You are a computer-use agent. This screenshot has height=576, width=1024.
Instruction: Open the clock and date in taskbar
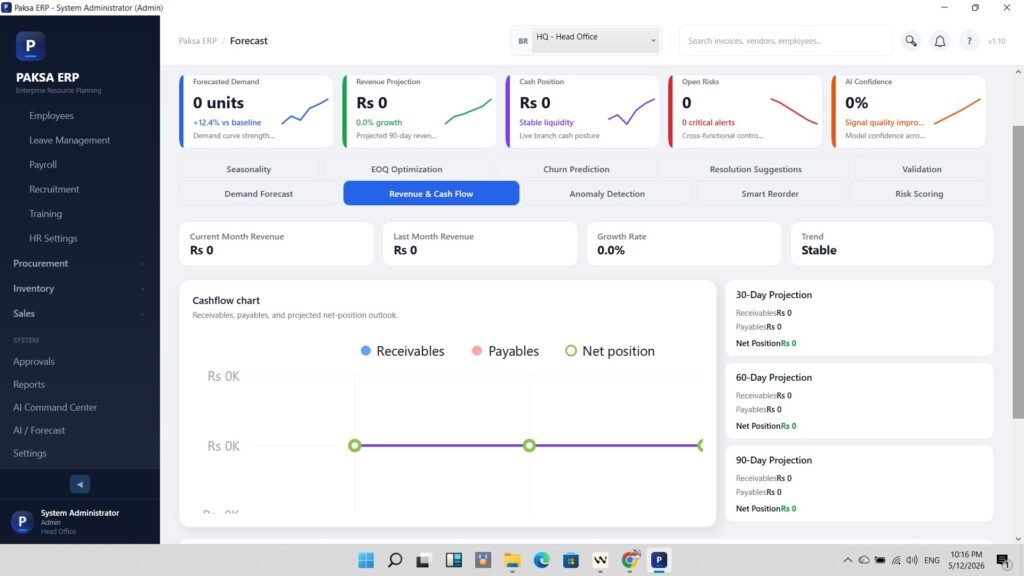967,560
